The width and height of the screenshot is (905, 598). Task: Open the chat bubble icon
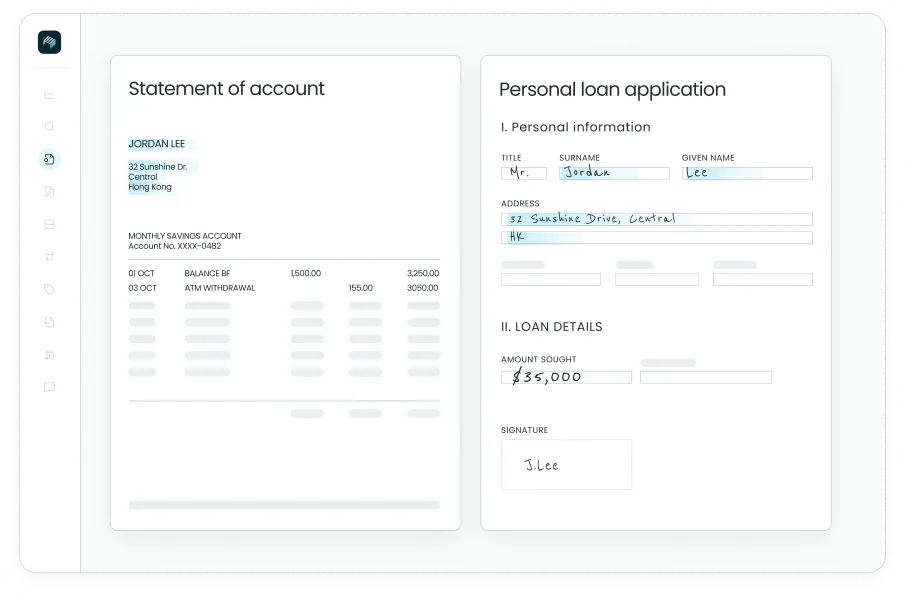coord(50,387)
